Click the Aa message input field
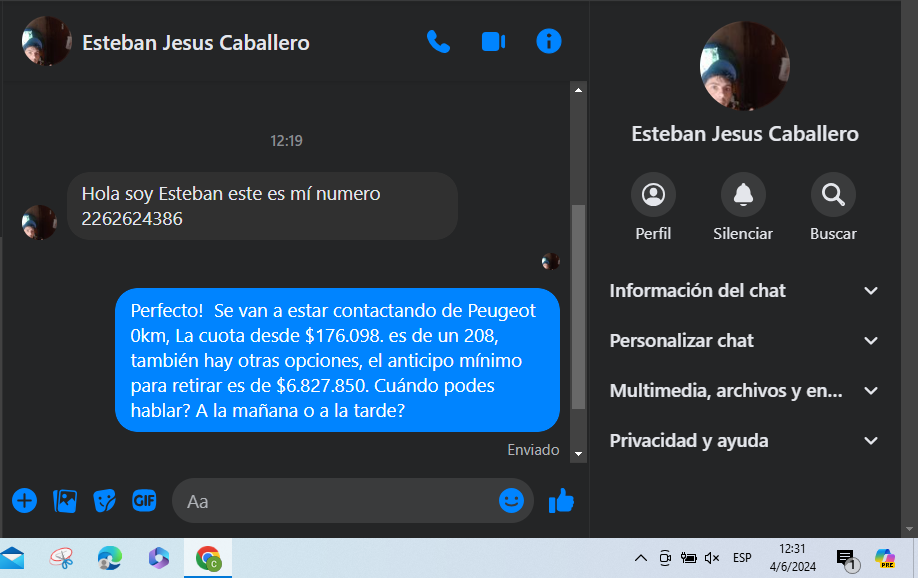 pyautogui.click(x=335, y=501)
